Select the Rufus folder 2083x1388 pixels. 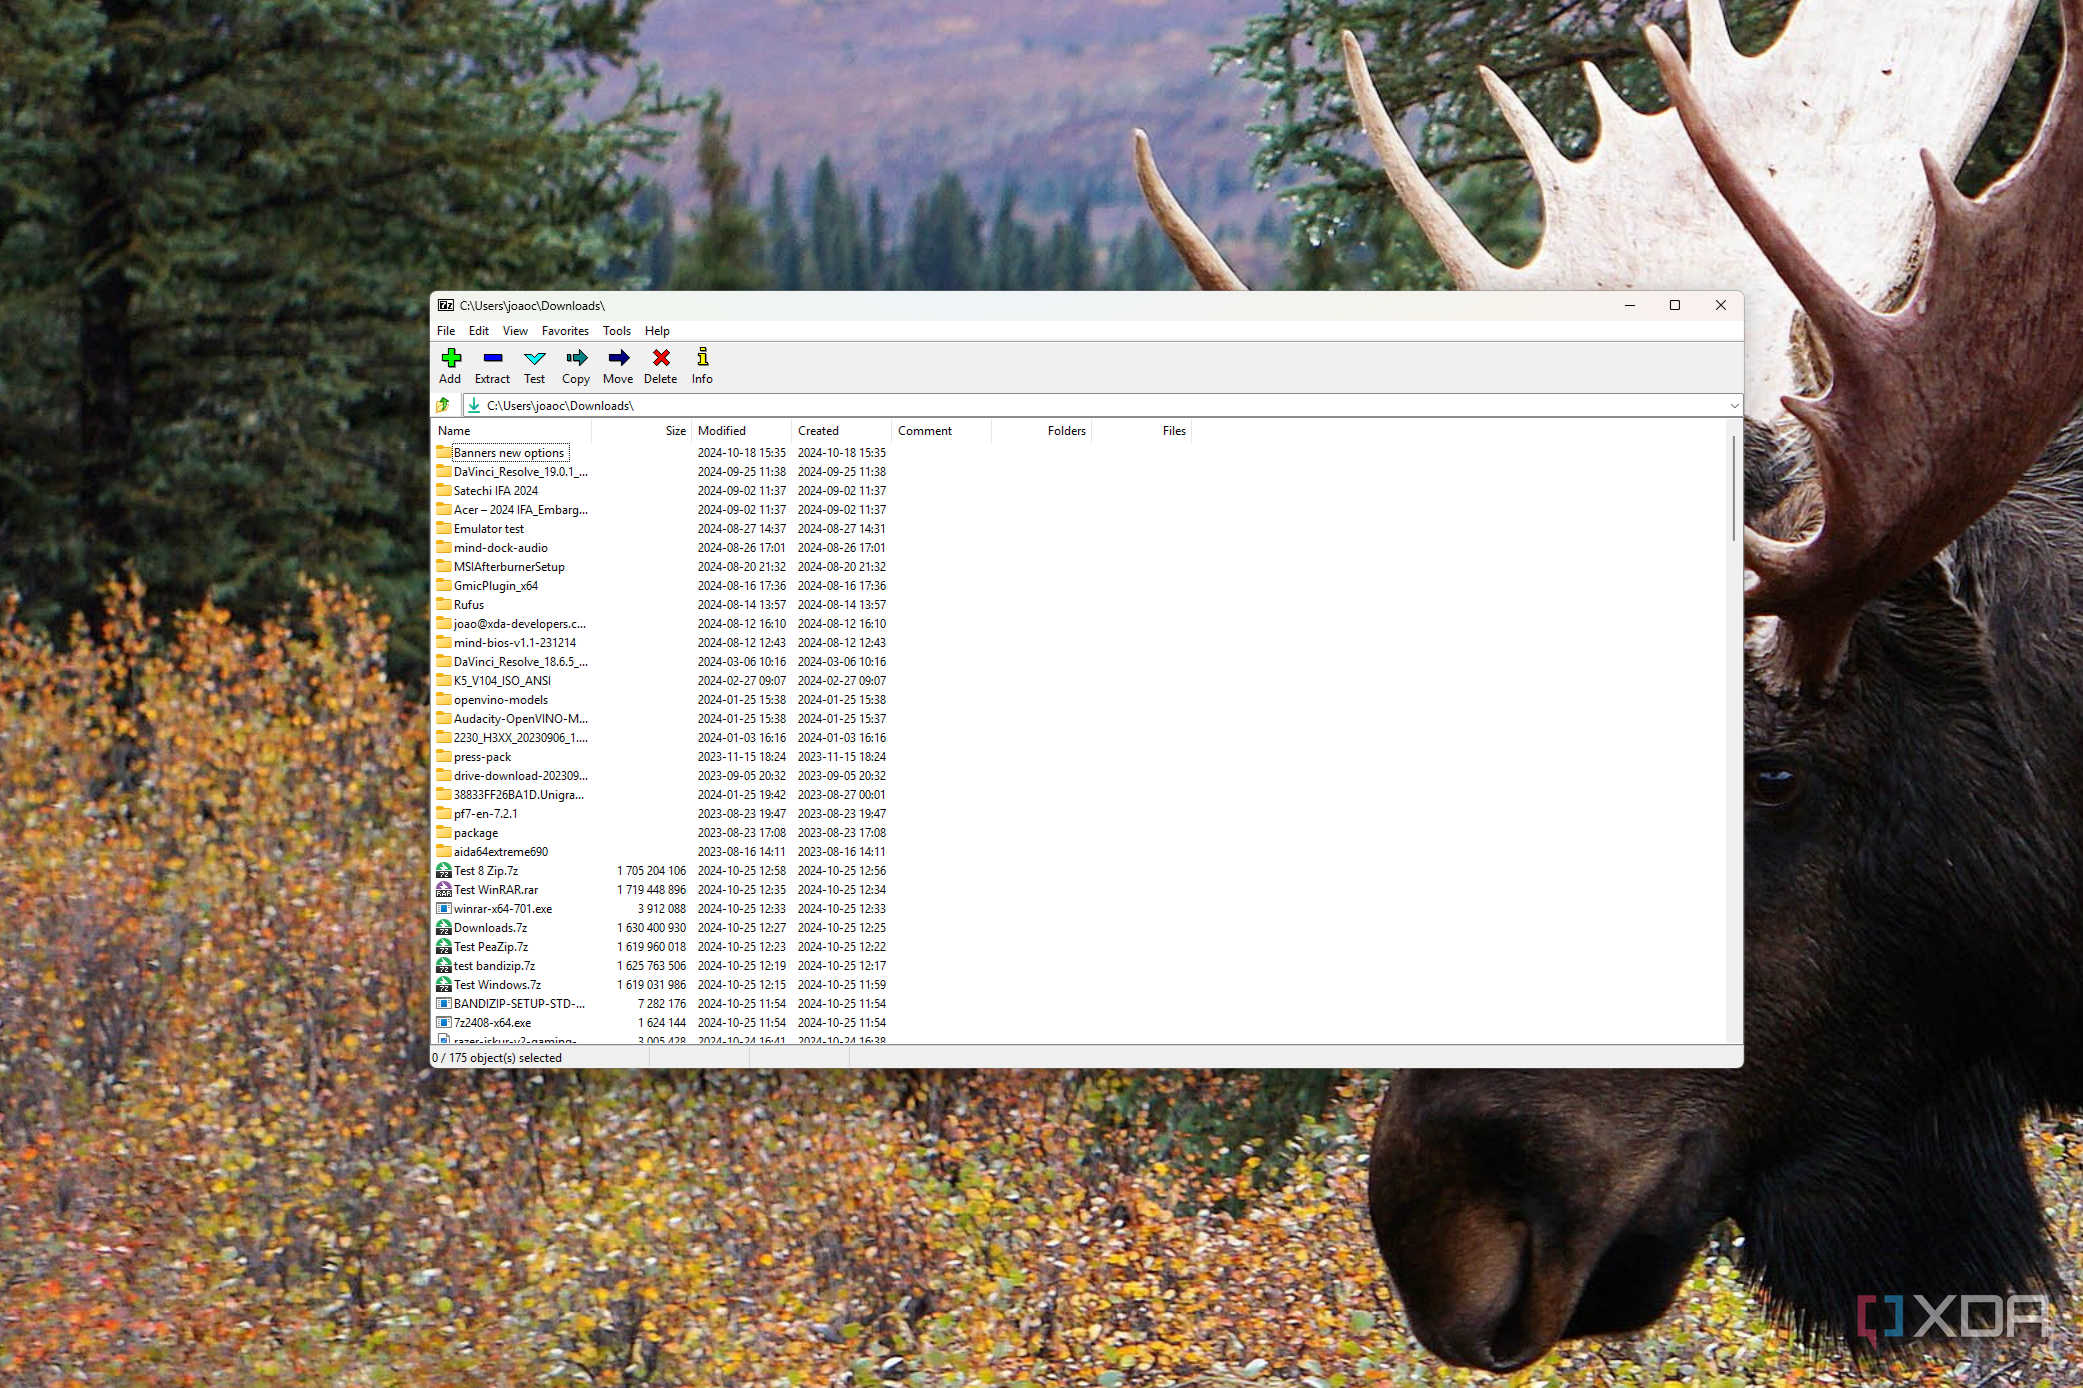click(x=468, y=605)
